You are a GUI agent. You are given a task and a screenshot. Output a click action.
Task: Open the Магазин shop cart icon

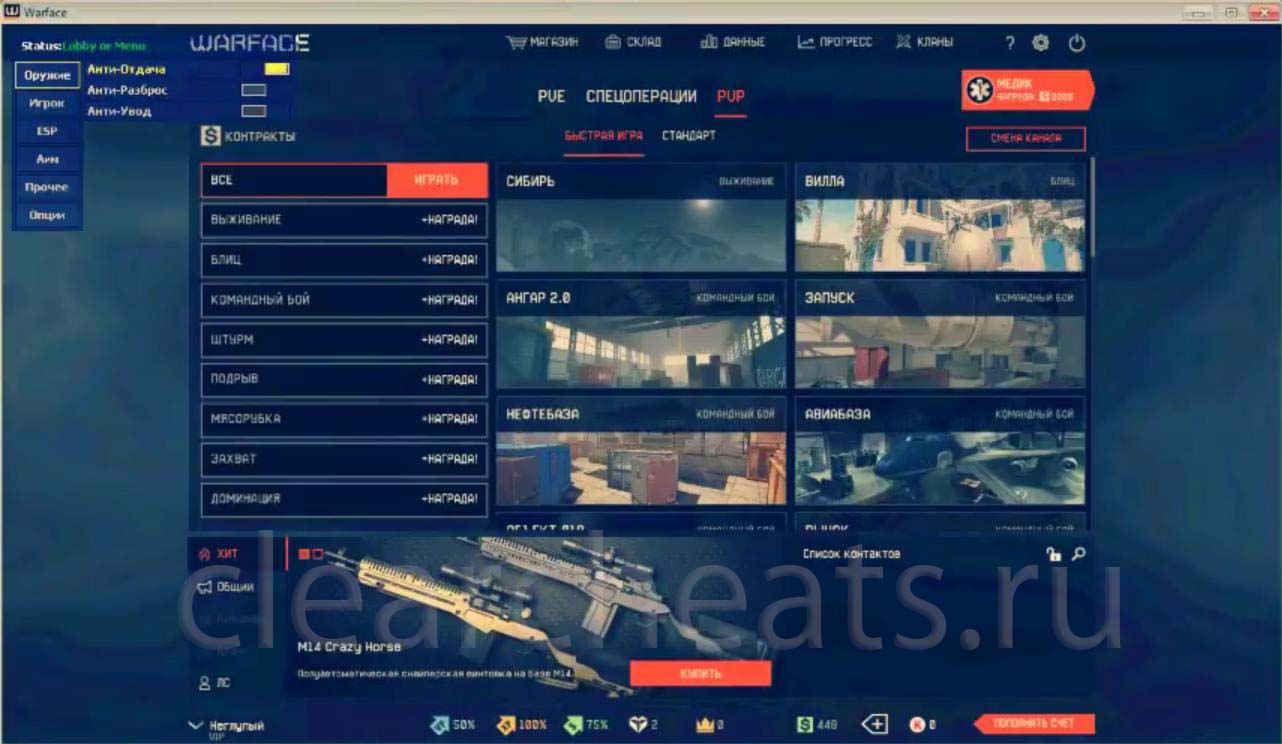516,43
